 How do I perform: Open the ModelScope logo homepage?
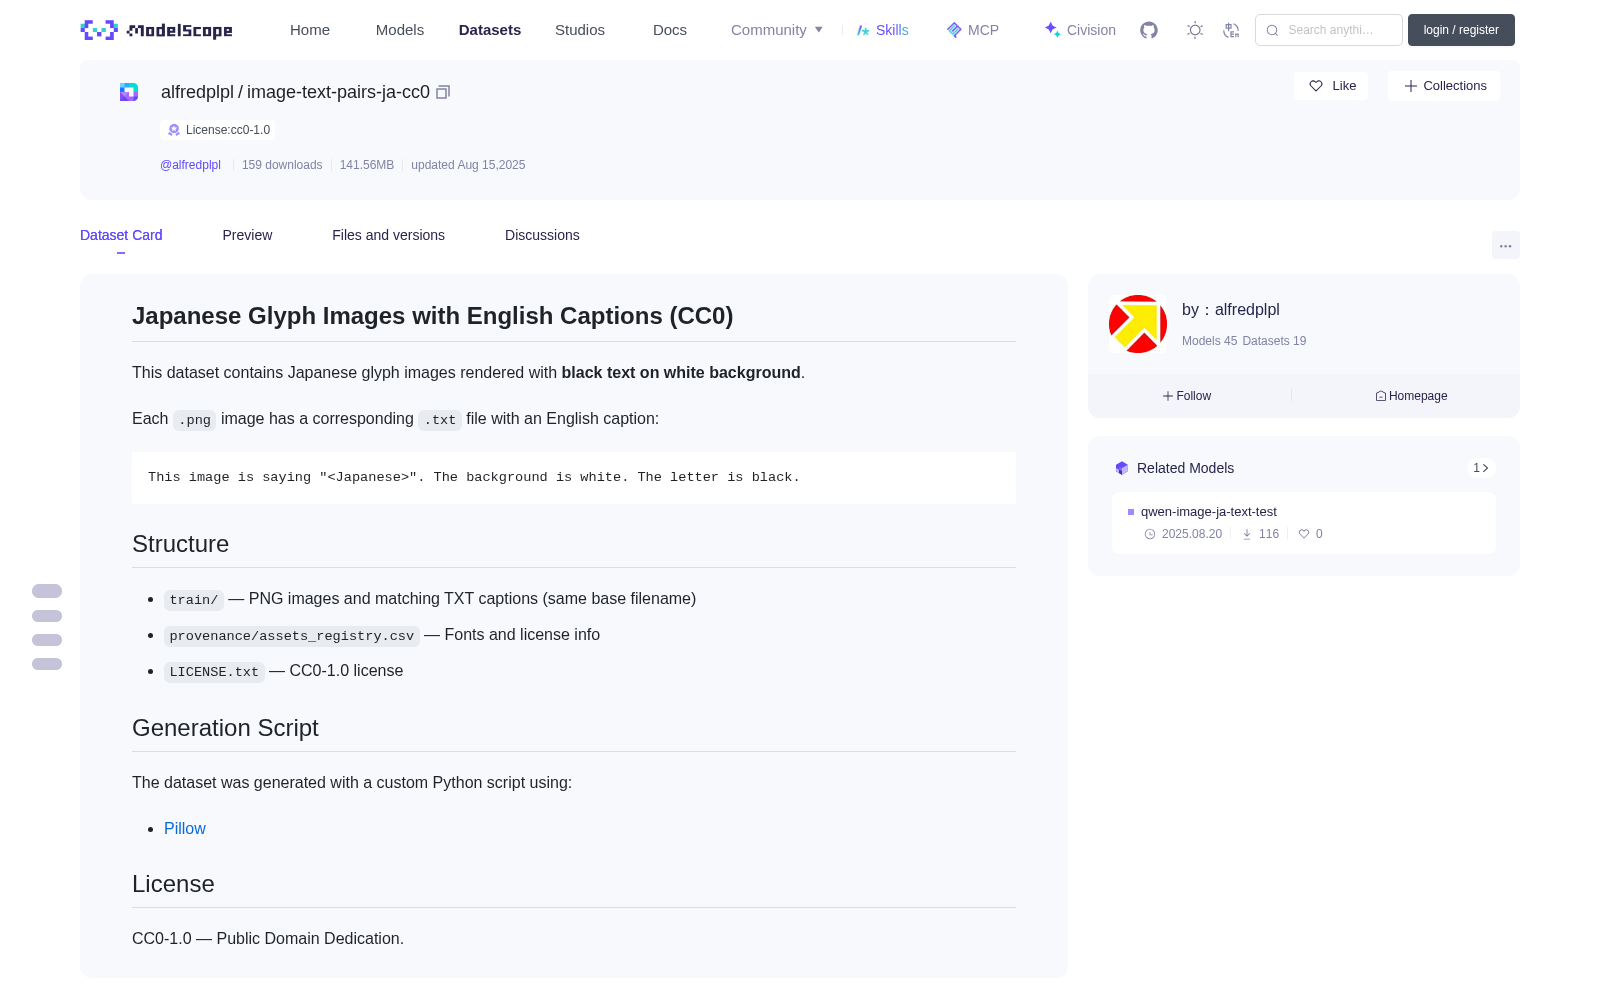(x=157, y=30)
